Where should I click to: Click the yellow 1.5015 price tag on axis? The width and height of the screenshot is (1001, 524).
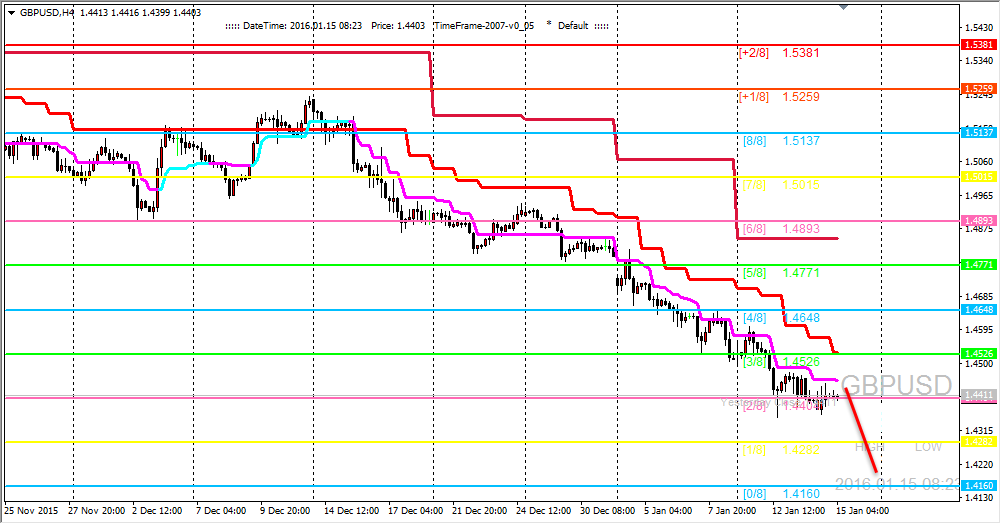(x=979, y=177)
